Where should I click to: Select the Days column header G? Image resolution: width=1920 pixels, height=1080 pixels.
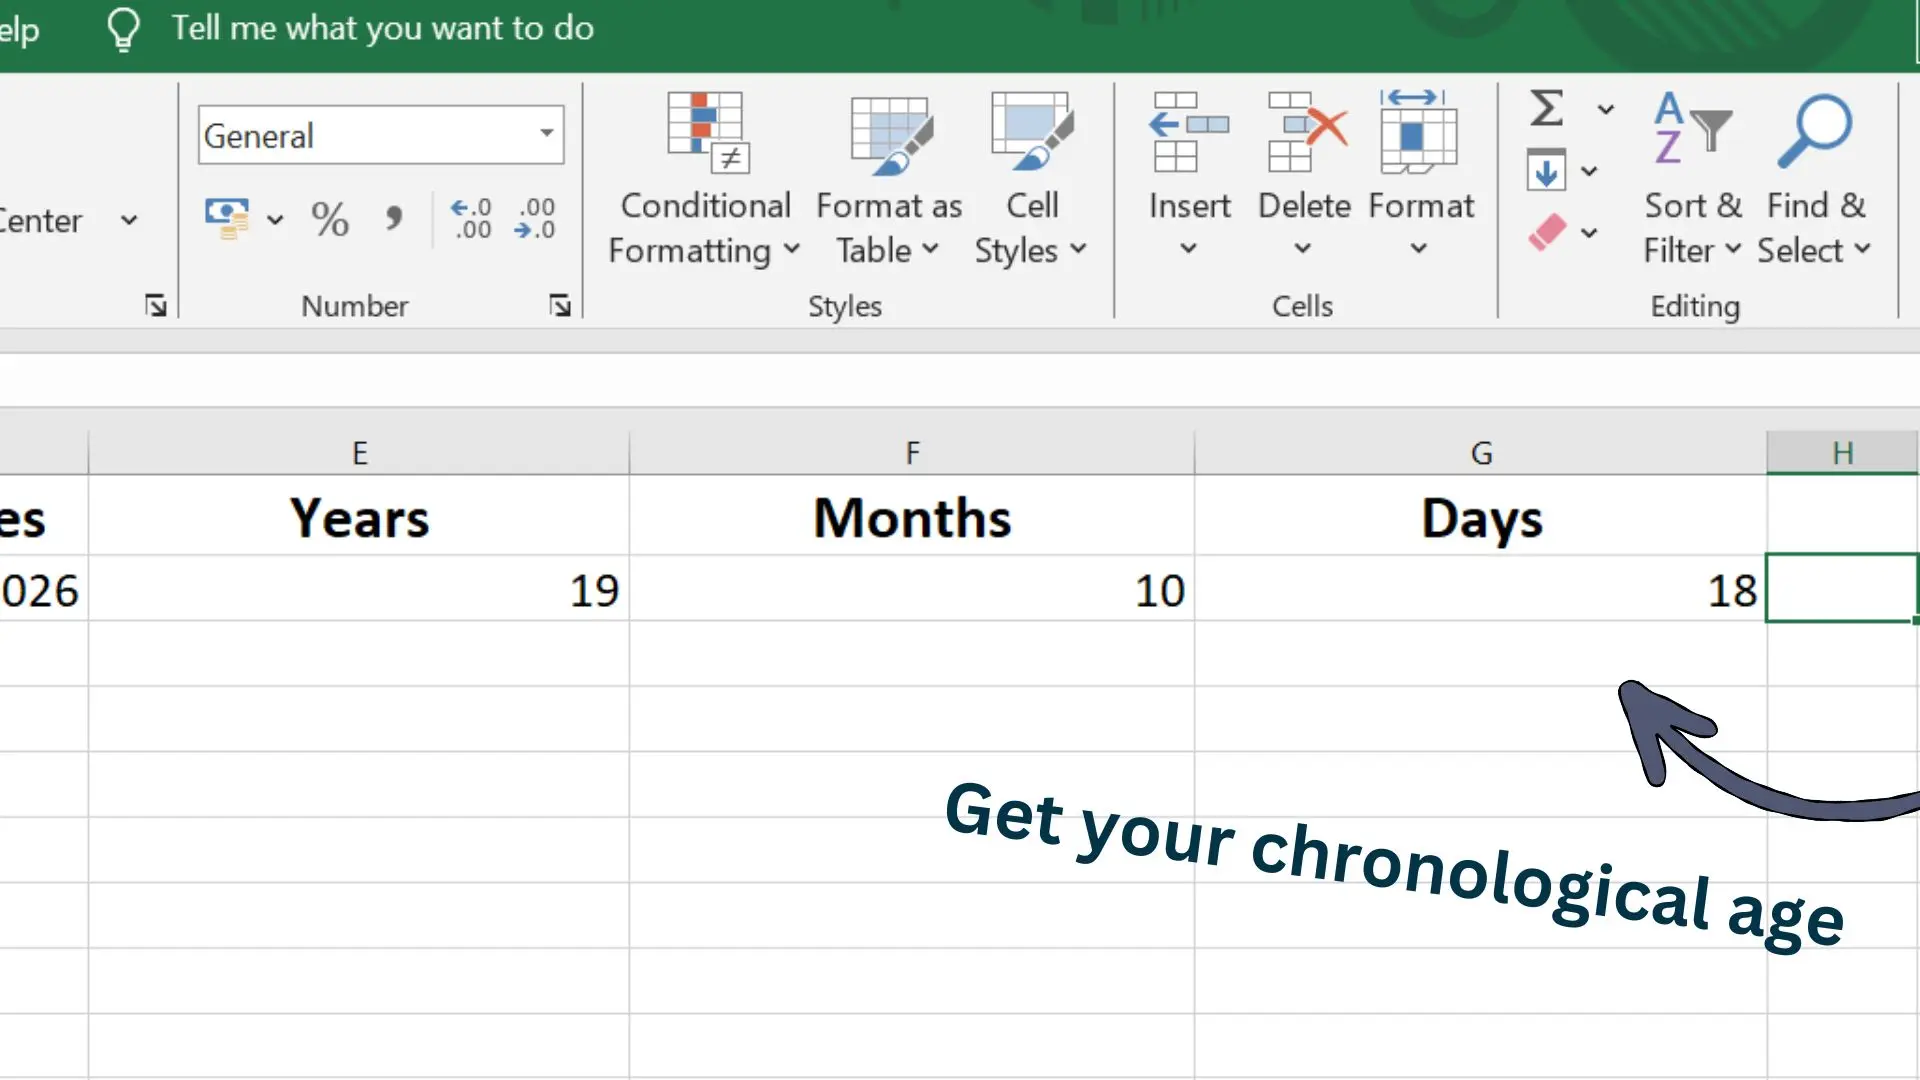(1481, 452)
